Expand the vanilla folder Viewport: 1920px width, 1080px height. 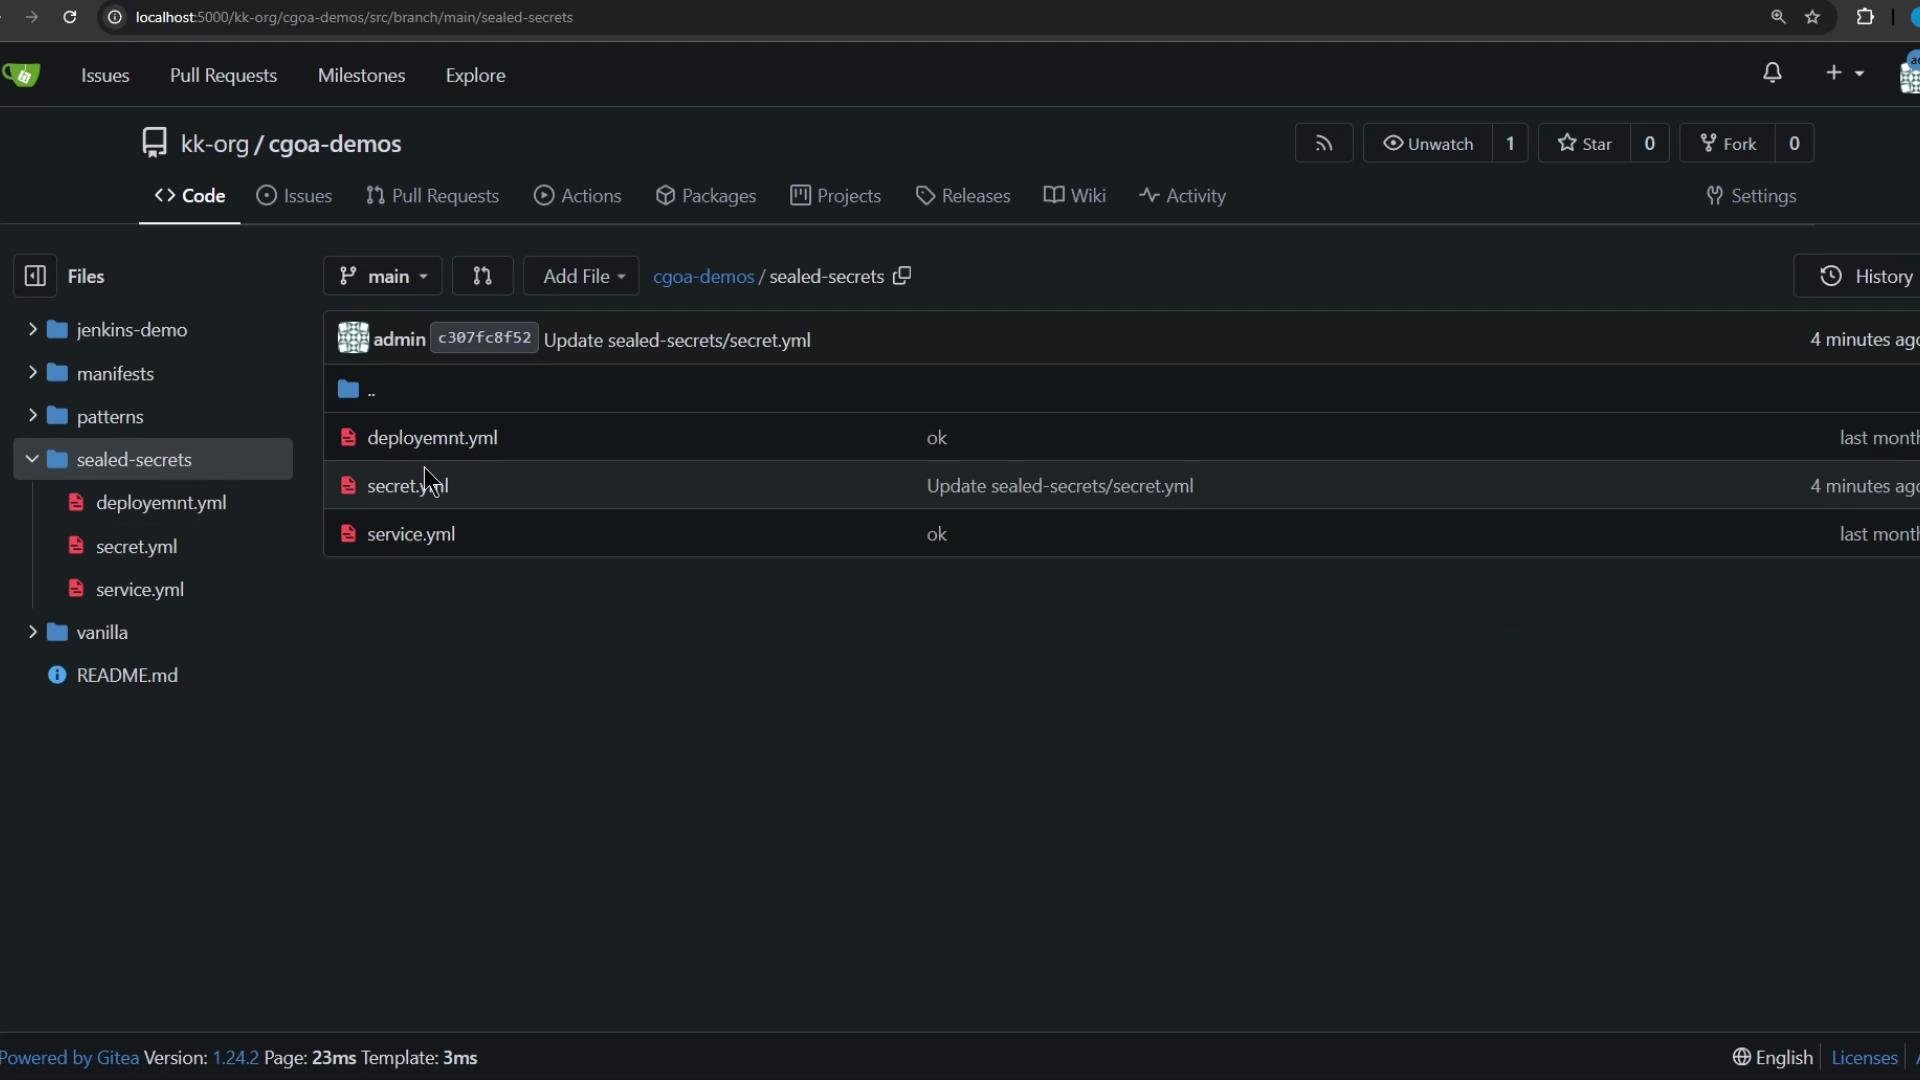click(x=32, y=632)
